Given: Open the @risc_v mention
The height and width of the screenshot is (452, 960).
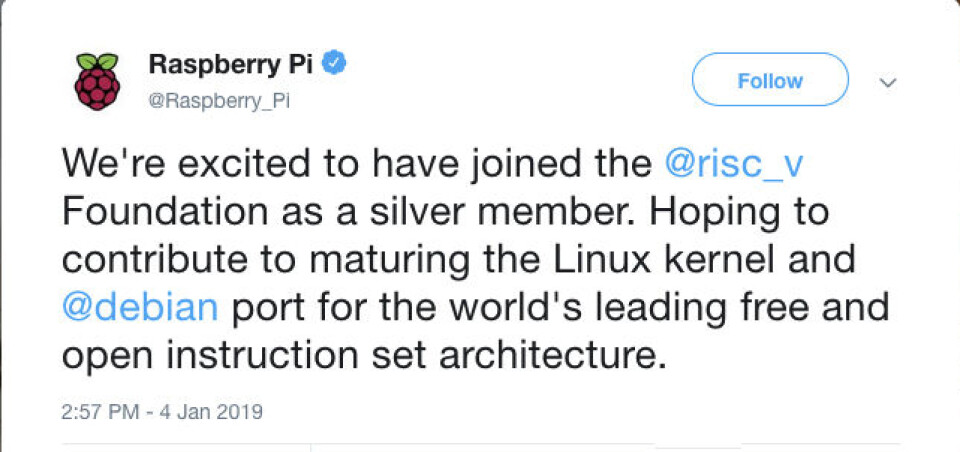Looking at the screenshot, I should pos(733,164).
